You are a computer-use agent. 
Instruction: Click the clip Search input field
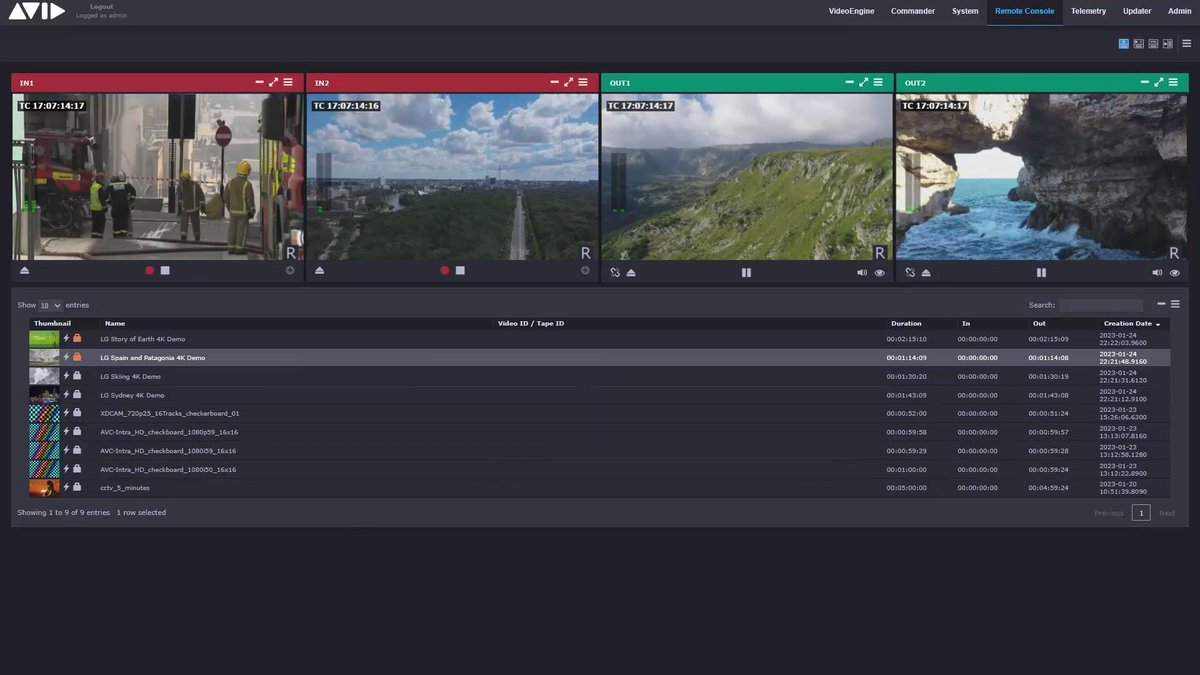click(x=1101, y=305)
